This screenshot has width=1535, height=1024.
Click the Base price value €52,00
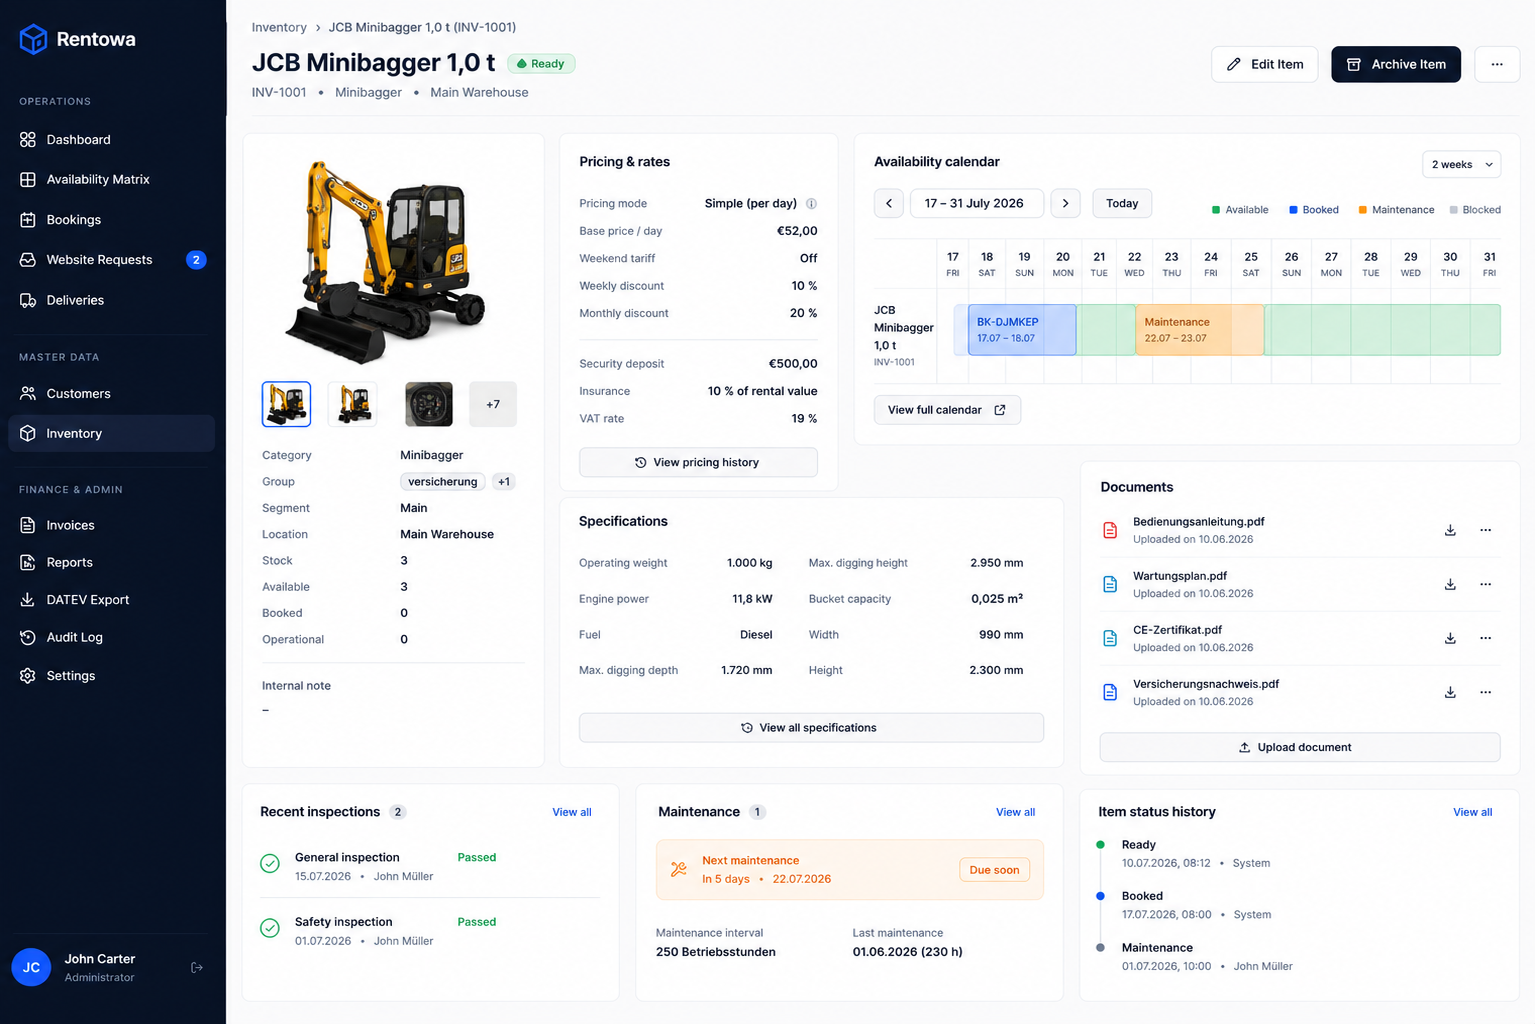[797, 231]
